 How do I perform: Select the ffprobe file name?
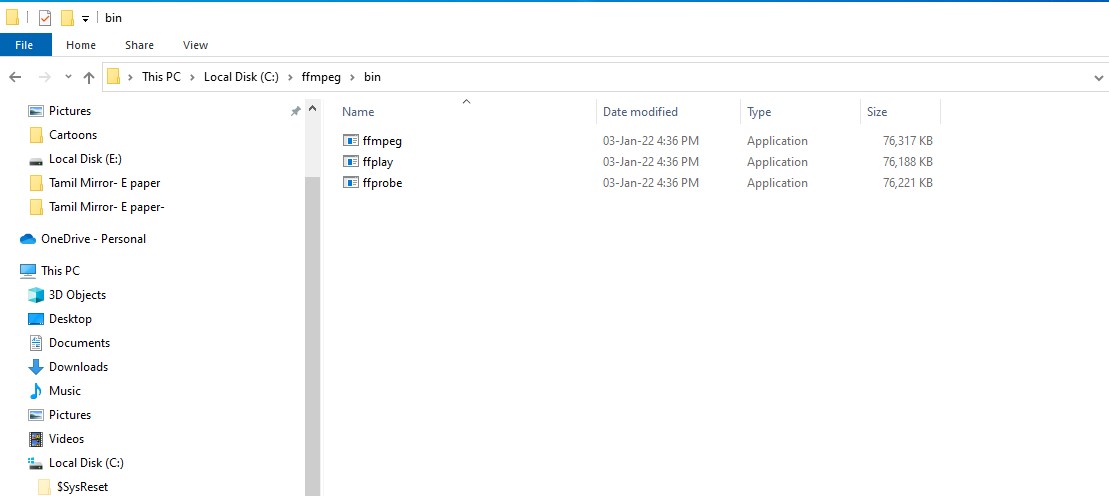click(383, 183)
